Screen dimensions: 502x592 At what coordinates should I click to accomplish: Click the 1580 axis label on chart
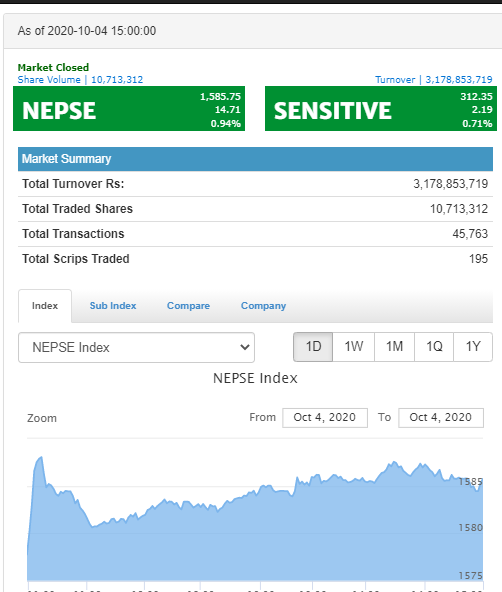tap(471, 528)
